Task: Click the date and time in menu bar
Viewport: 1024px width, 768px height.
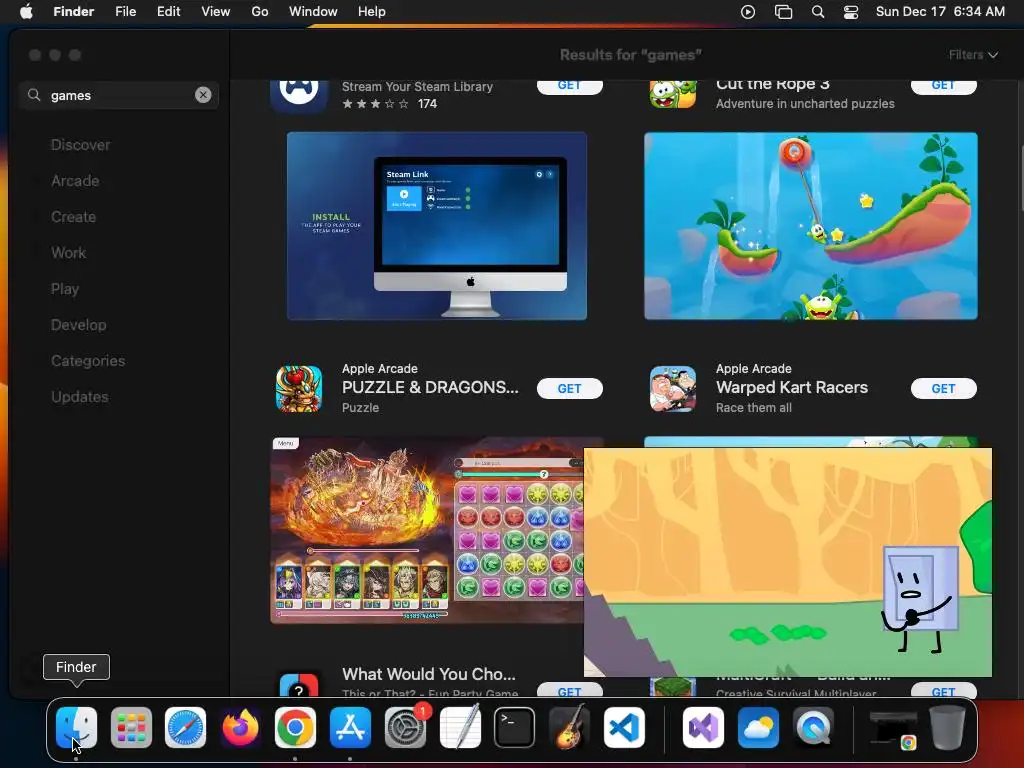Action: pyautogui.click(x=940, y=12)
